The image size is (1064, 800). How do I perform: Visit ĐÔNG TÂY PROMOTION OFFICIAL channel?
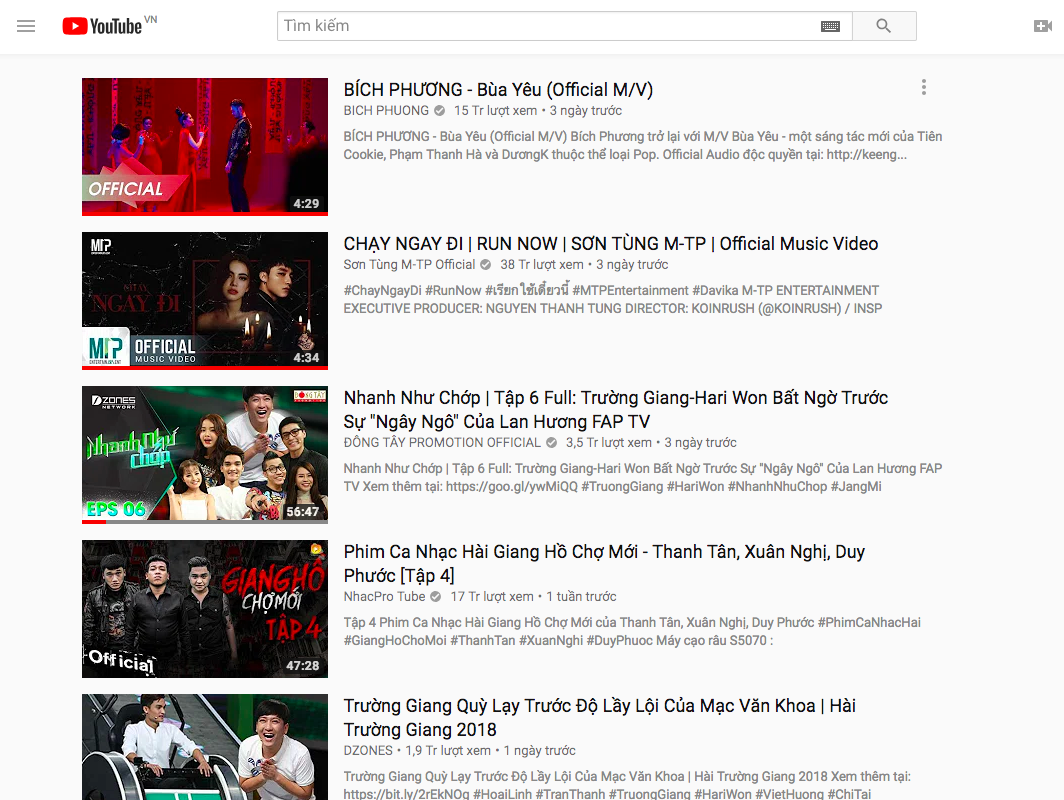coord(442,442)
